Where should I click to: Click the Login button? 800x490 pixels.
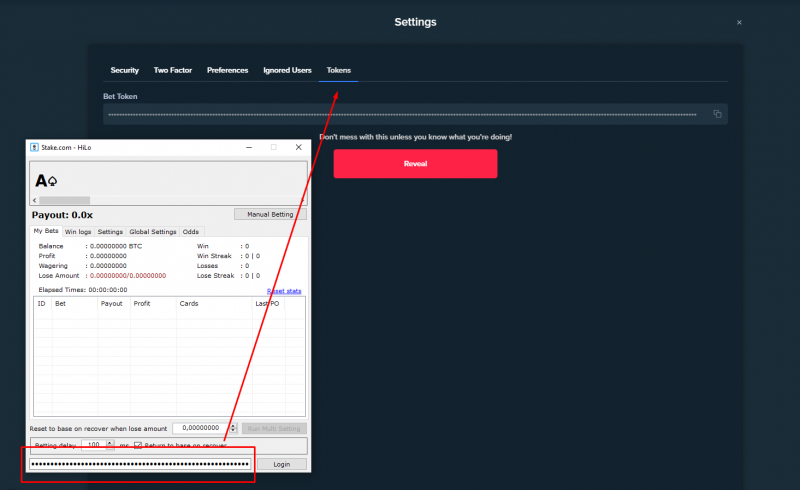pyautogui.click(x=282, y=464)
